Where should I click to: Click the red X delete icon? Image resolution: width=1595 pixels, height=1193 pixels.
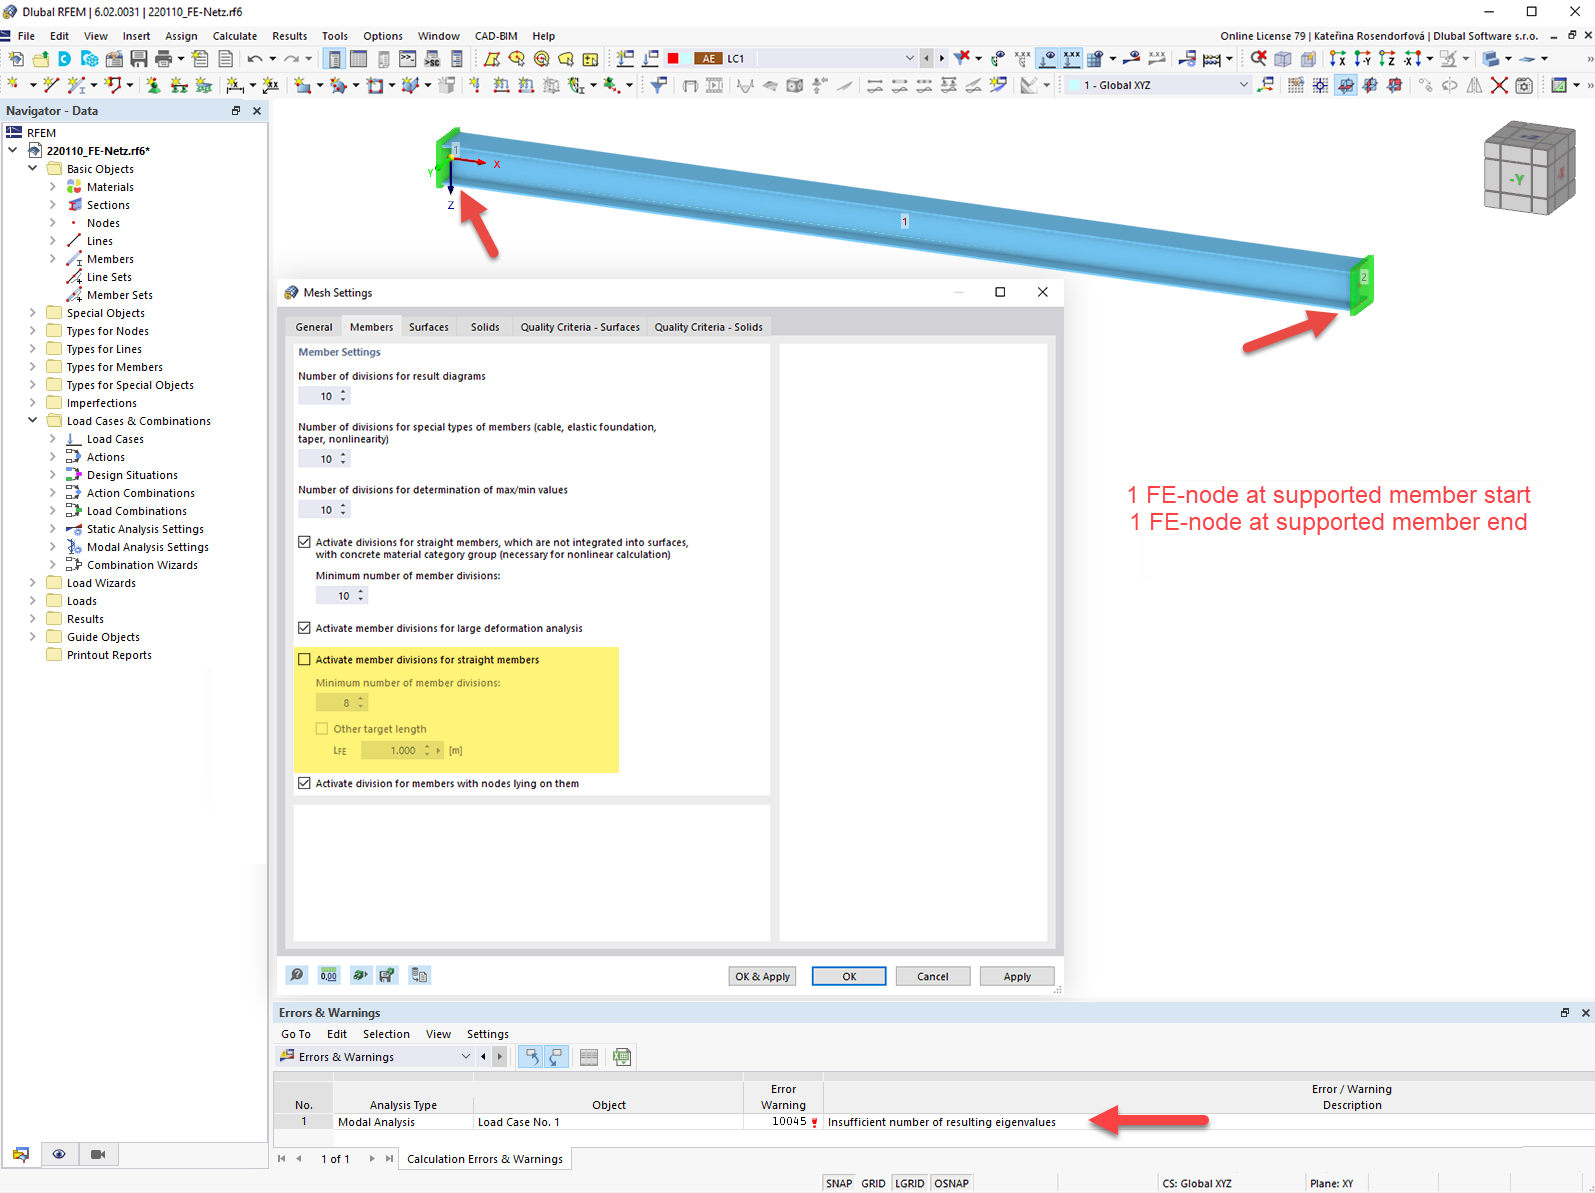point(1499,86)
